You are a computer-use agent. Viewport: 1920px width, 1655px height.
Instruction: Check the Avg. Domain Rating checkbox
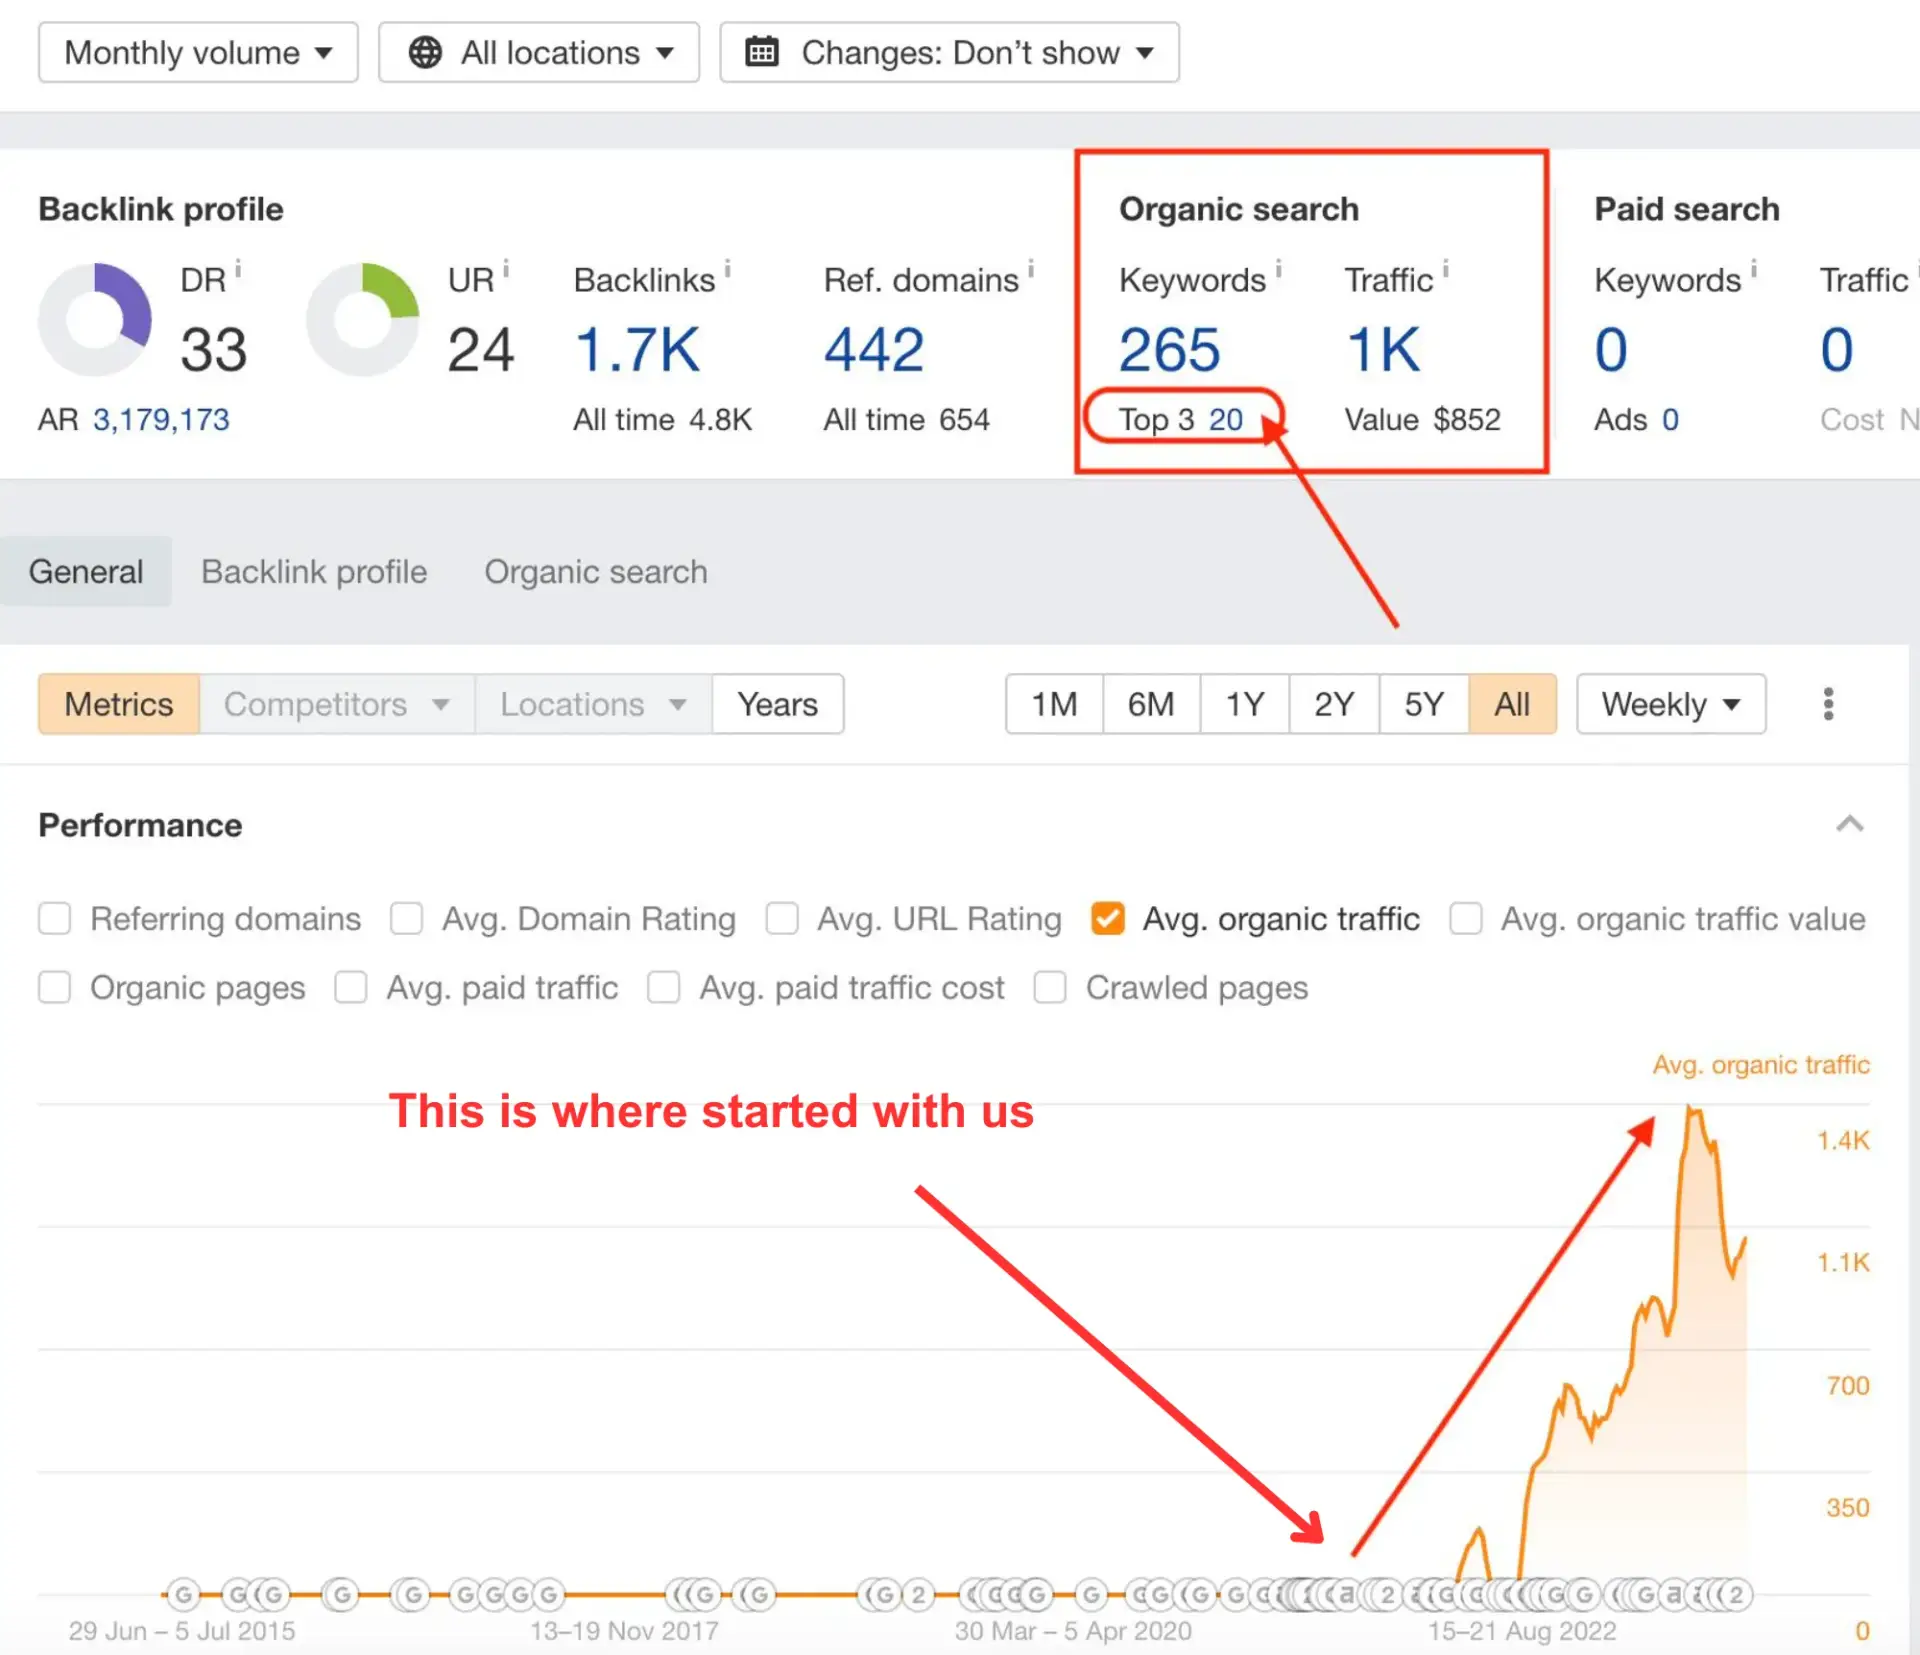click(406, 919)
